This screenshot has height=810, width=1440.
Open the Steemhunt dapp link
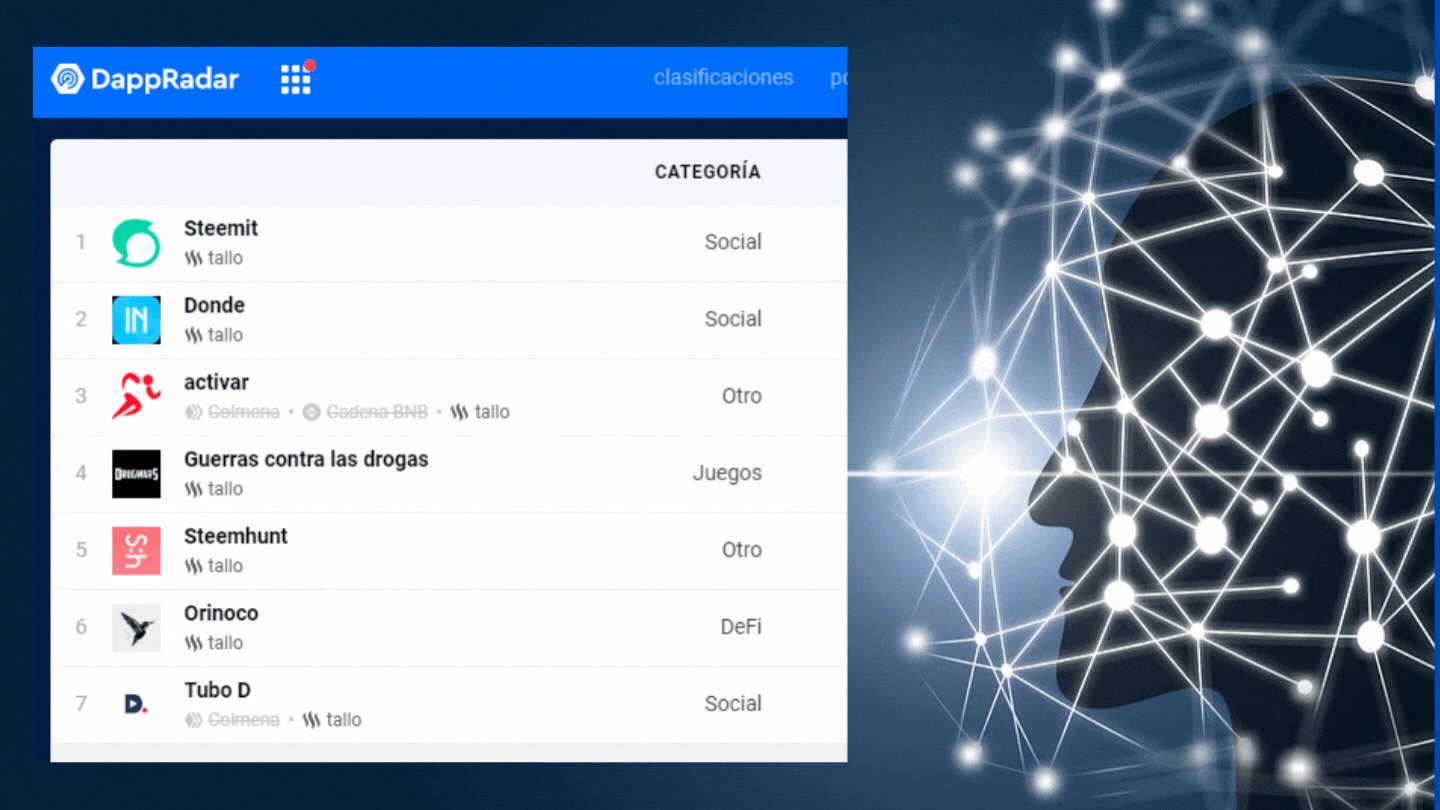pos(236,536)
